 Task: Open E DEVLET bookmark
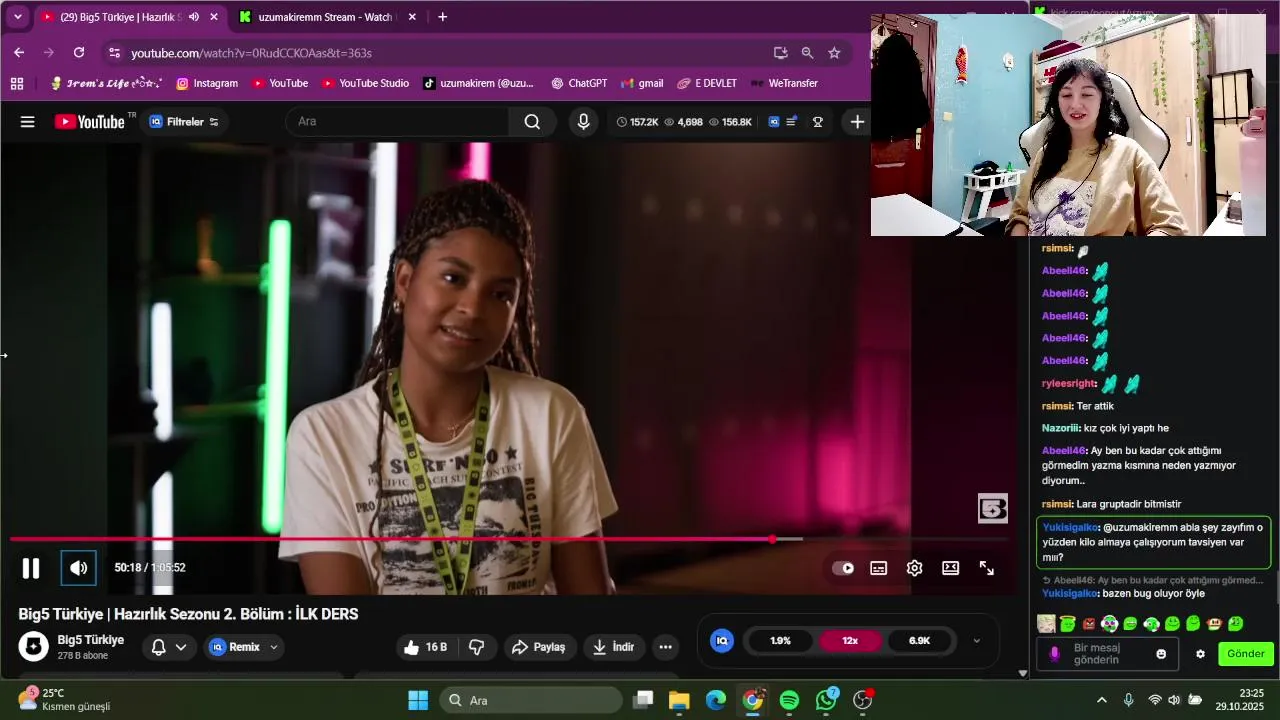point(707,84)
